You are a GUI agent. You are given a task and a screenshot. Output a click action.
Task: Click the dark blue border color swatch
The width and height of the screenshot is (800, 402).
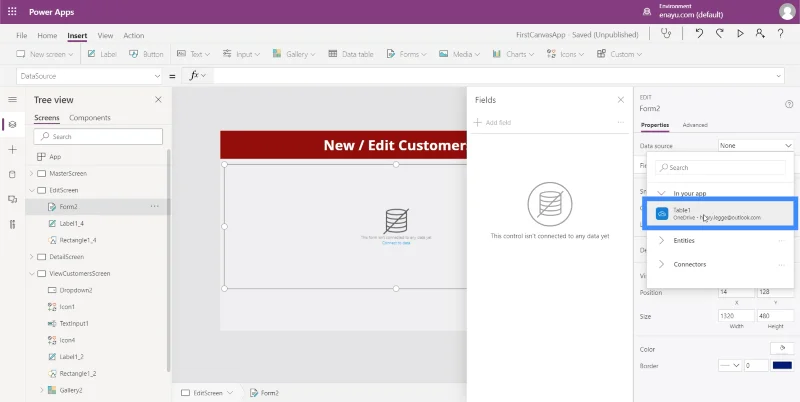click(x=782, y=365)
